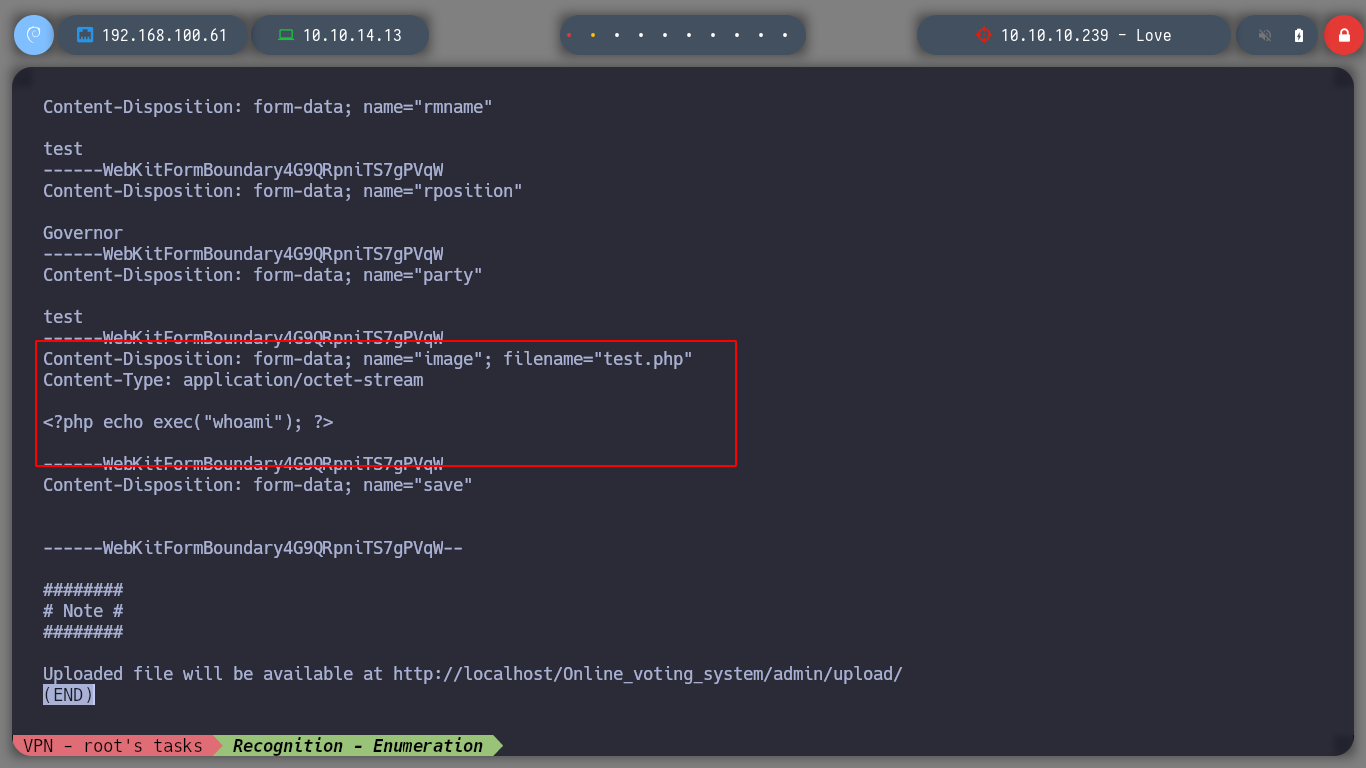The image size is (1366, 768).
Task: Click the "test" value under party field
Action: pos(63,317)
